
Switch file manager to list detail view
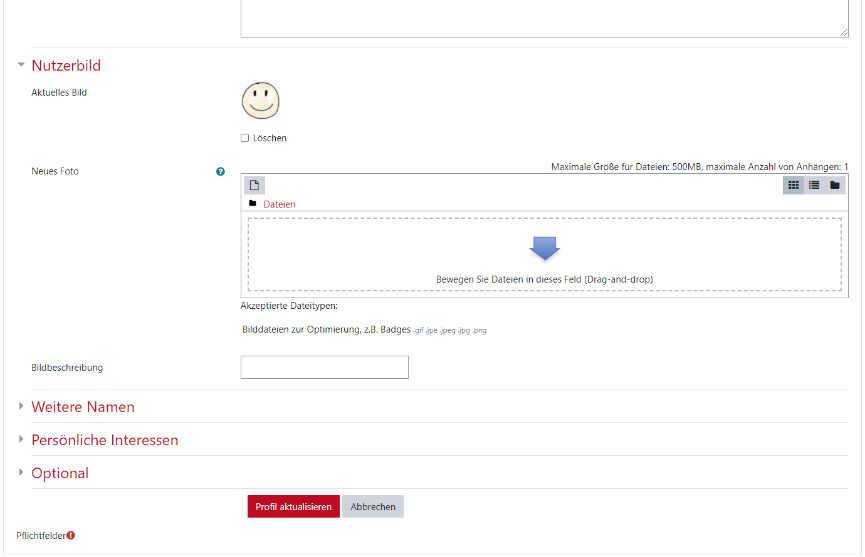pos(814,185)
